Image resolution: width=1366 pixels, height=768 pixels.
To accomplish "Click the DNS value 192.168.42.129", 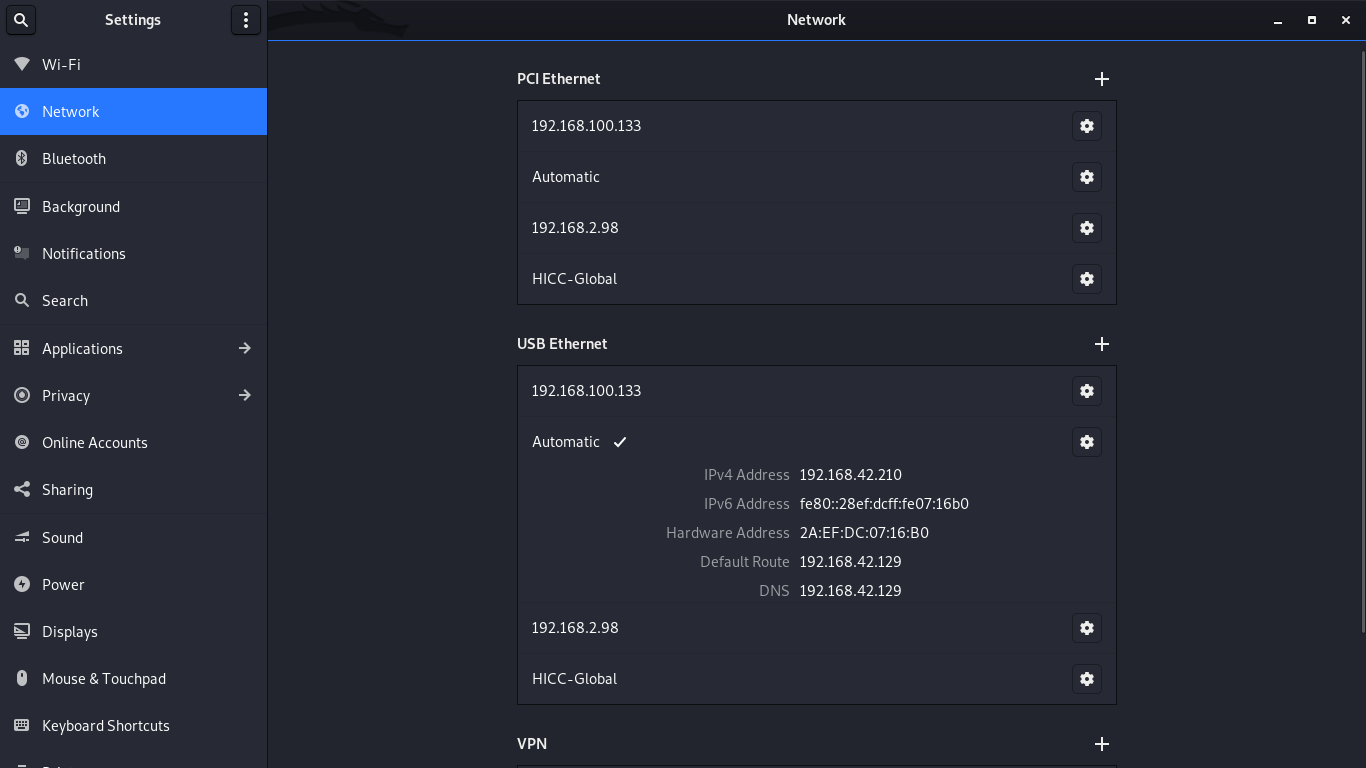I will (850, 591).
